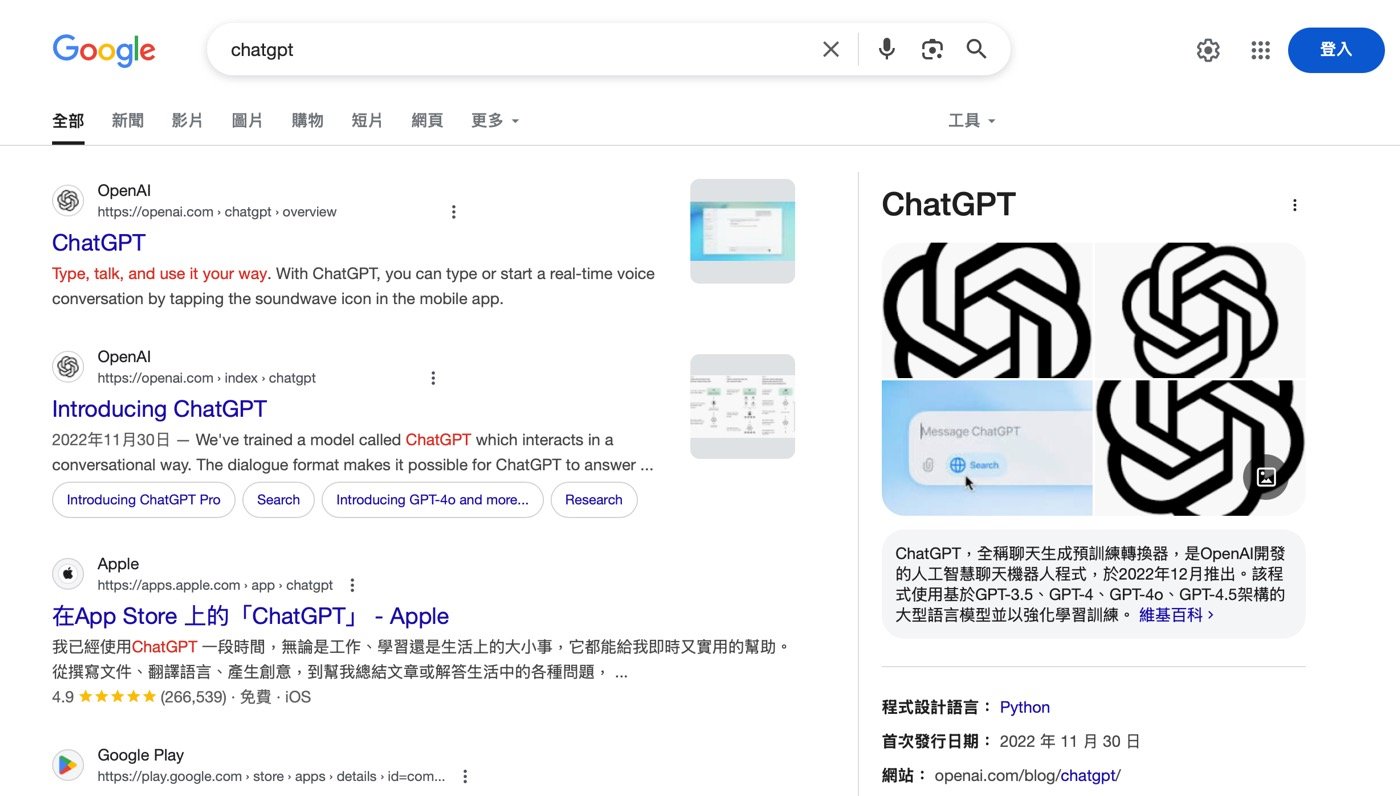
Task: Click openai.com/blog/chatgpt/ website text
Action: click(x=1027, y=775)
